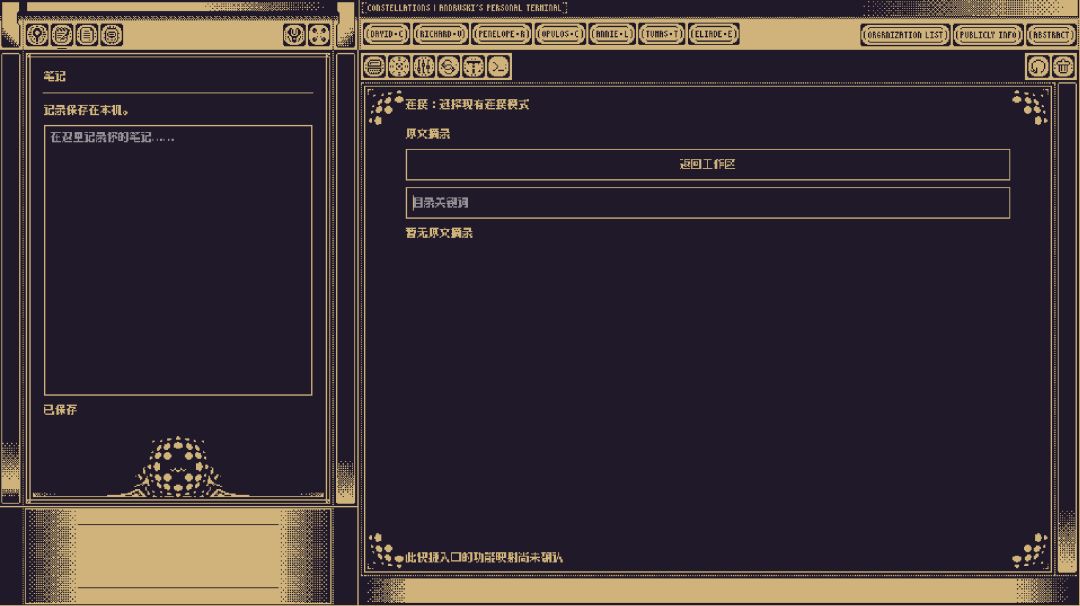Click the 返回工作区 button
Image resolution: width=1080 pixels, height=606 pixels.
tap(708, 165)
